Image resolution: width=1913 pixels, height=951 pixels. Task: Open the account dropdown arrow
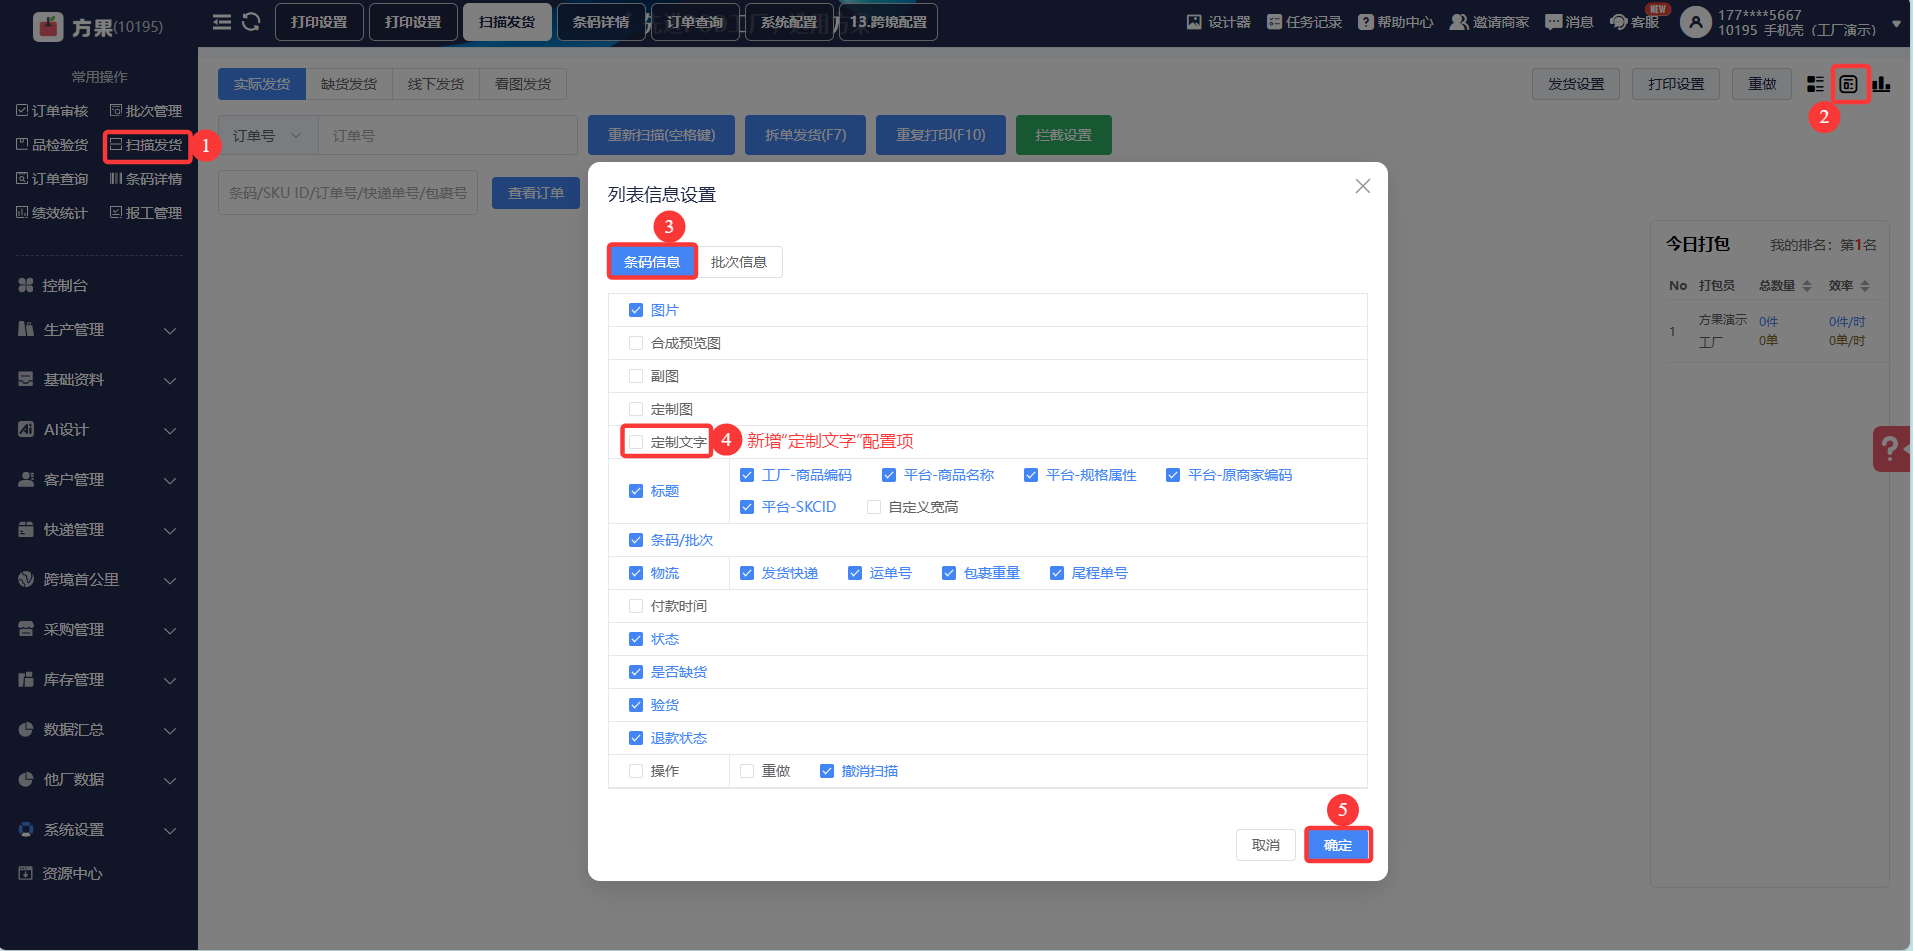point(1896,23)
